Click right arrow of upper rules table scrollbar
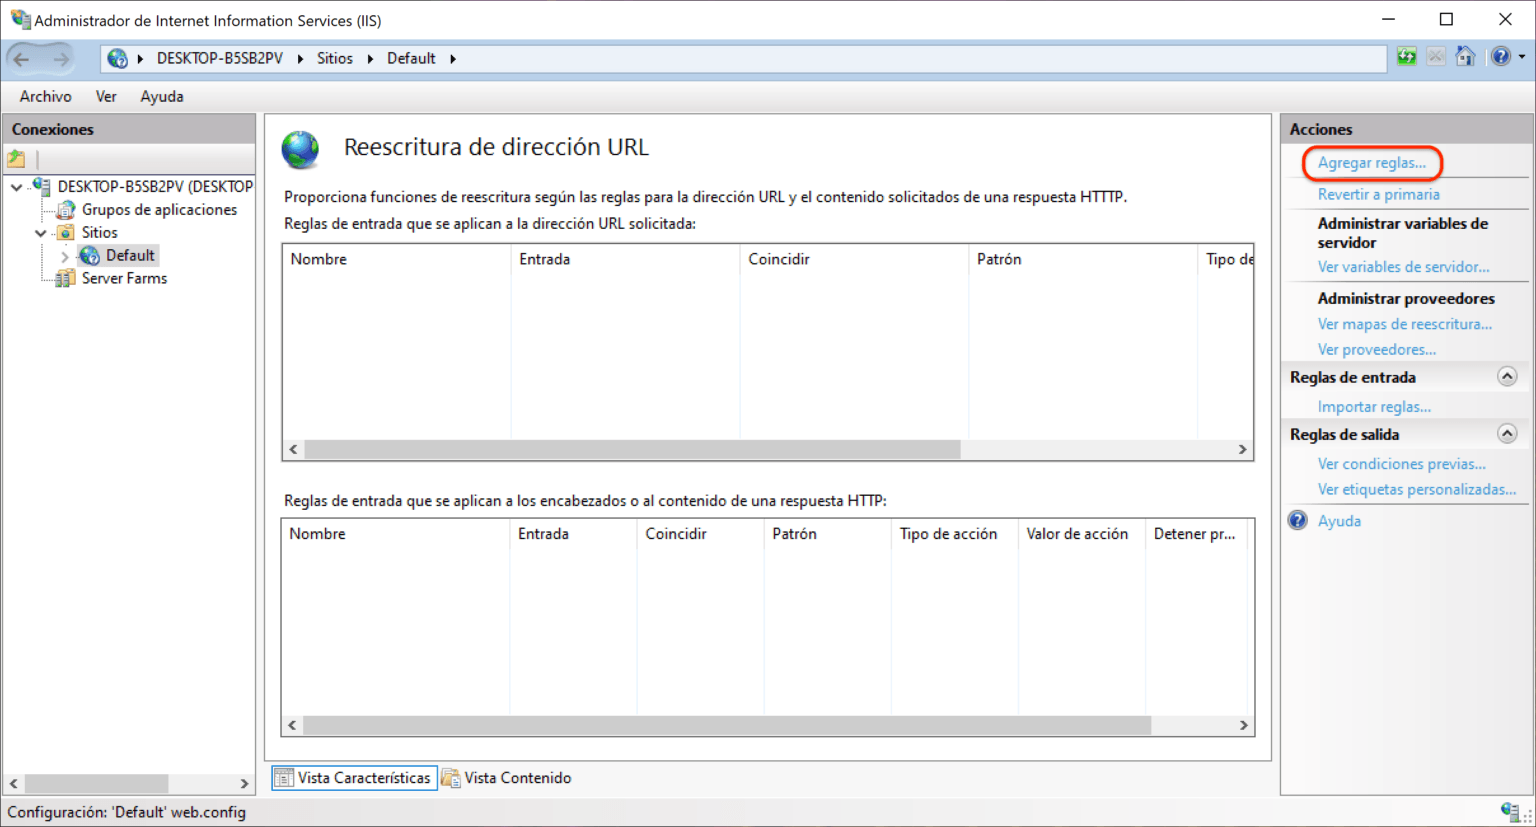The image size is (1536, 827). point(1243,450)
